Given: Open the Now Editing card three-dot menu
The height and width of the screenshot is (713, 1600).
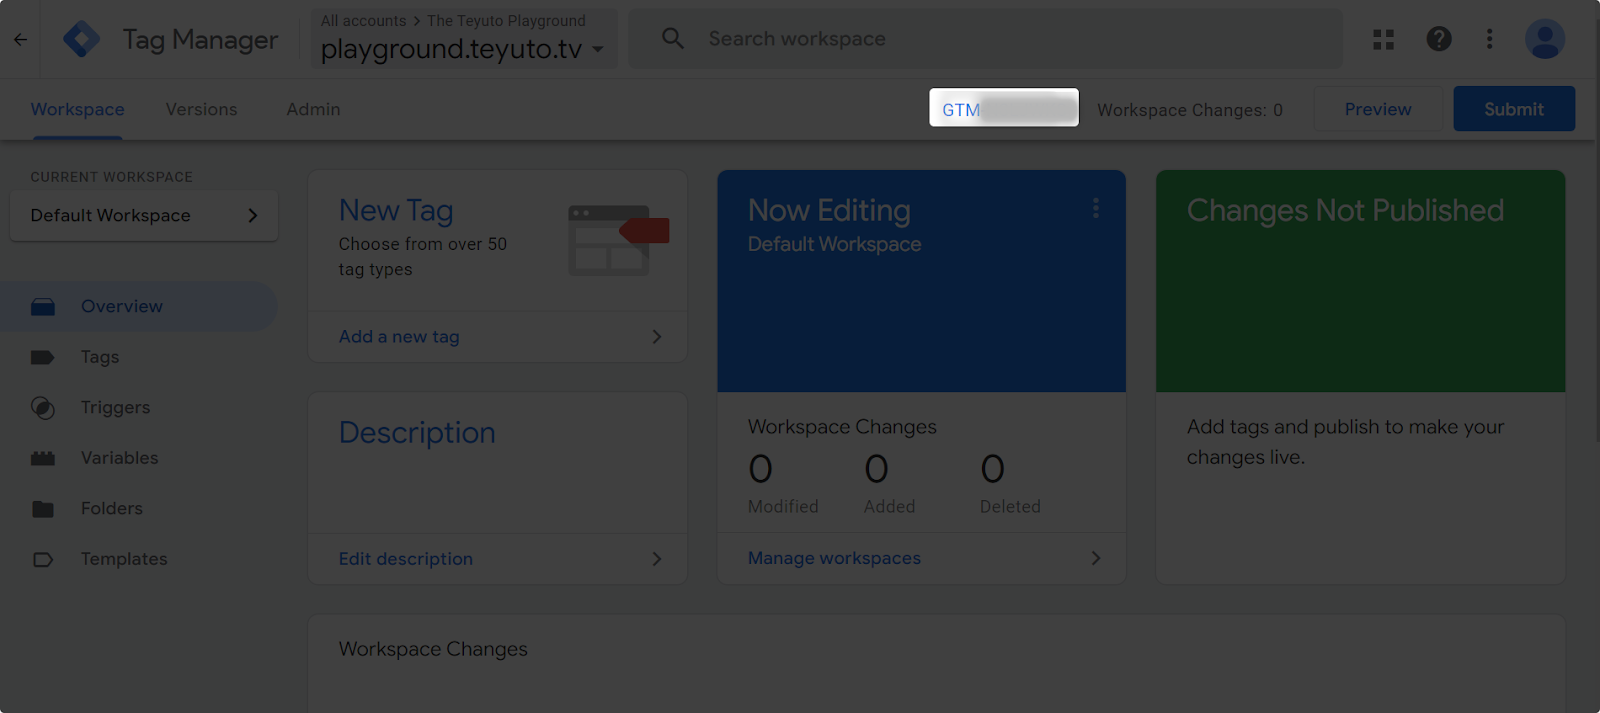Looking at the screenshot, I should click(x=1096, y=208).
